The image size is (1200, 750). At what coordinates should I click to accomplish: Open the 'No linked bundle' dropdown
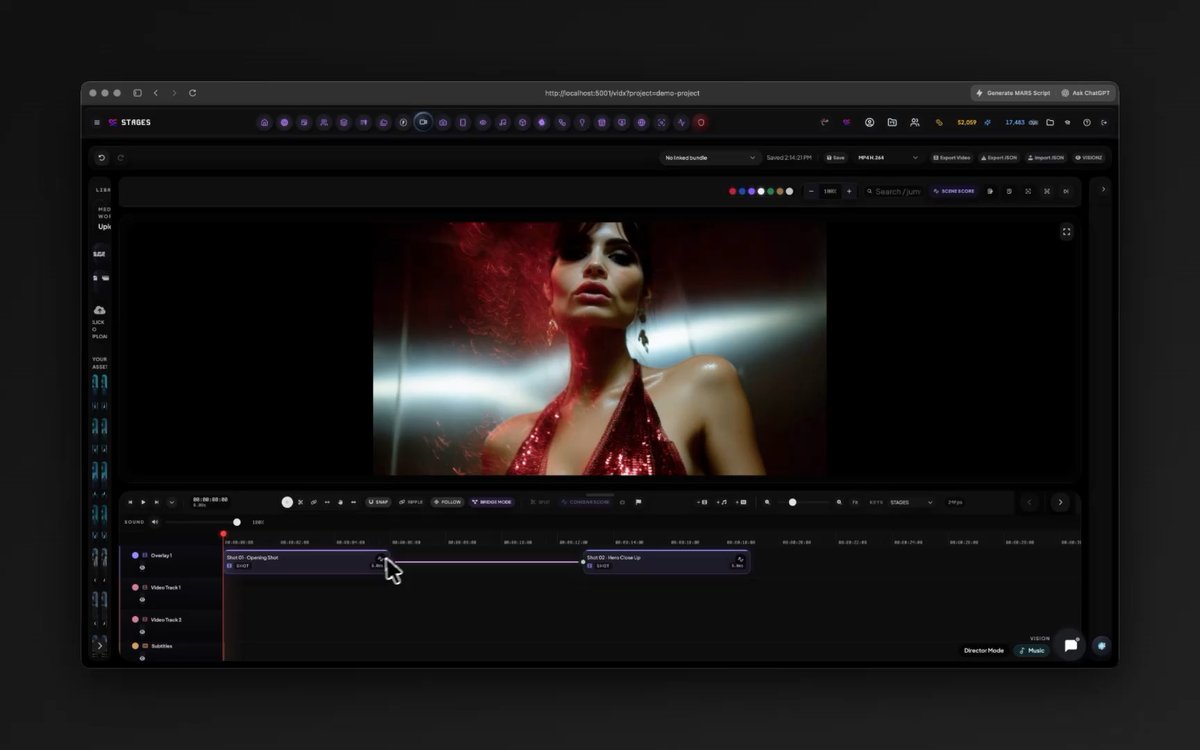click(710, 157)
